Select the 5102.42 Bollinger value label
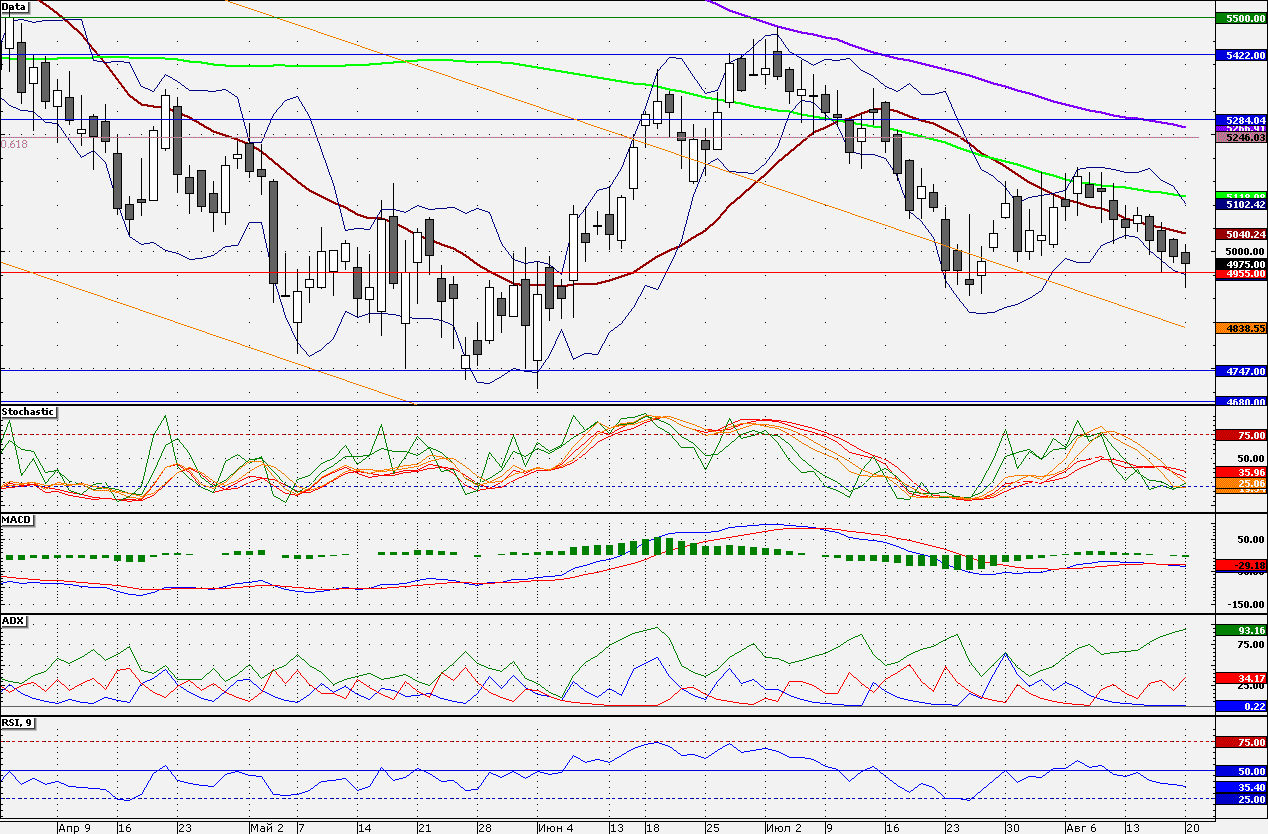1268x834 pixels. (x=1240, y=204)
